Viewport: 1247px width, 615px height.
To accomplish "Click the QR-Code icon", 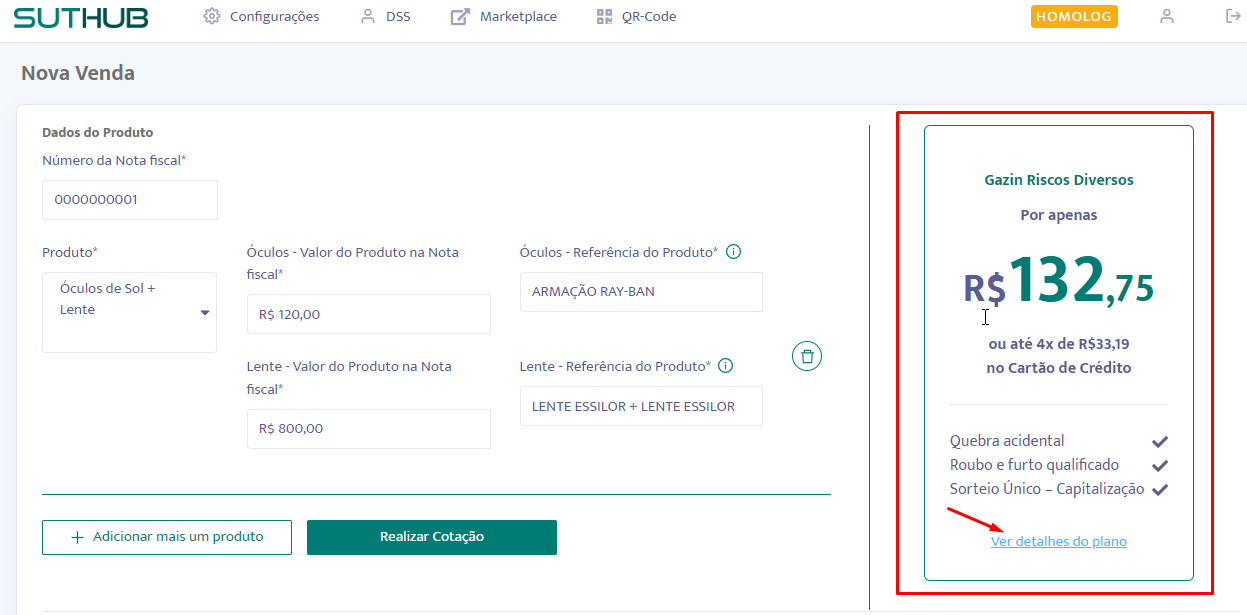I will click(x=603, y=16).
